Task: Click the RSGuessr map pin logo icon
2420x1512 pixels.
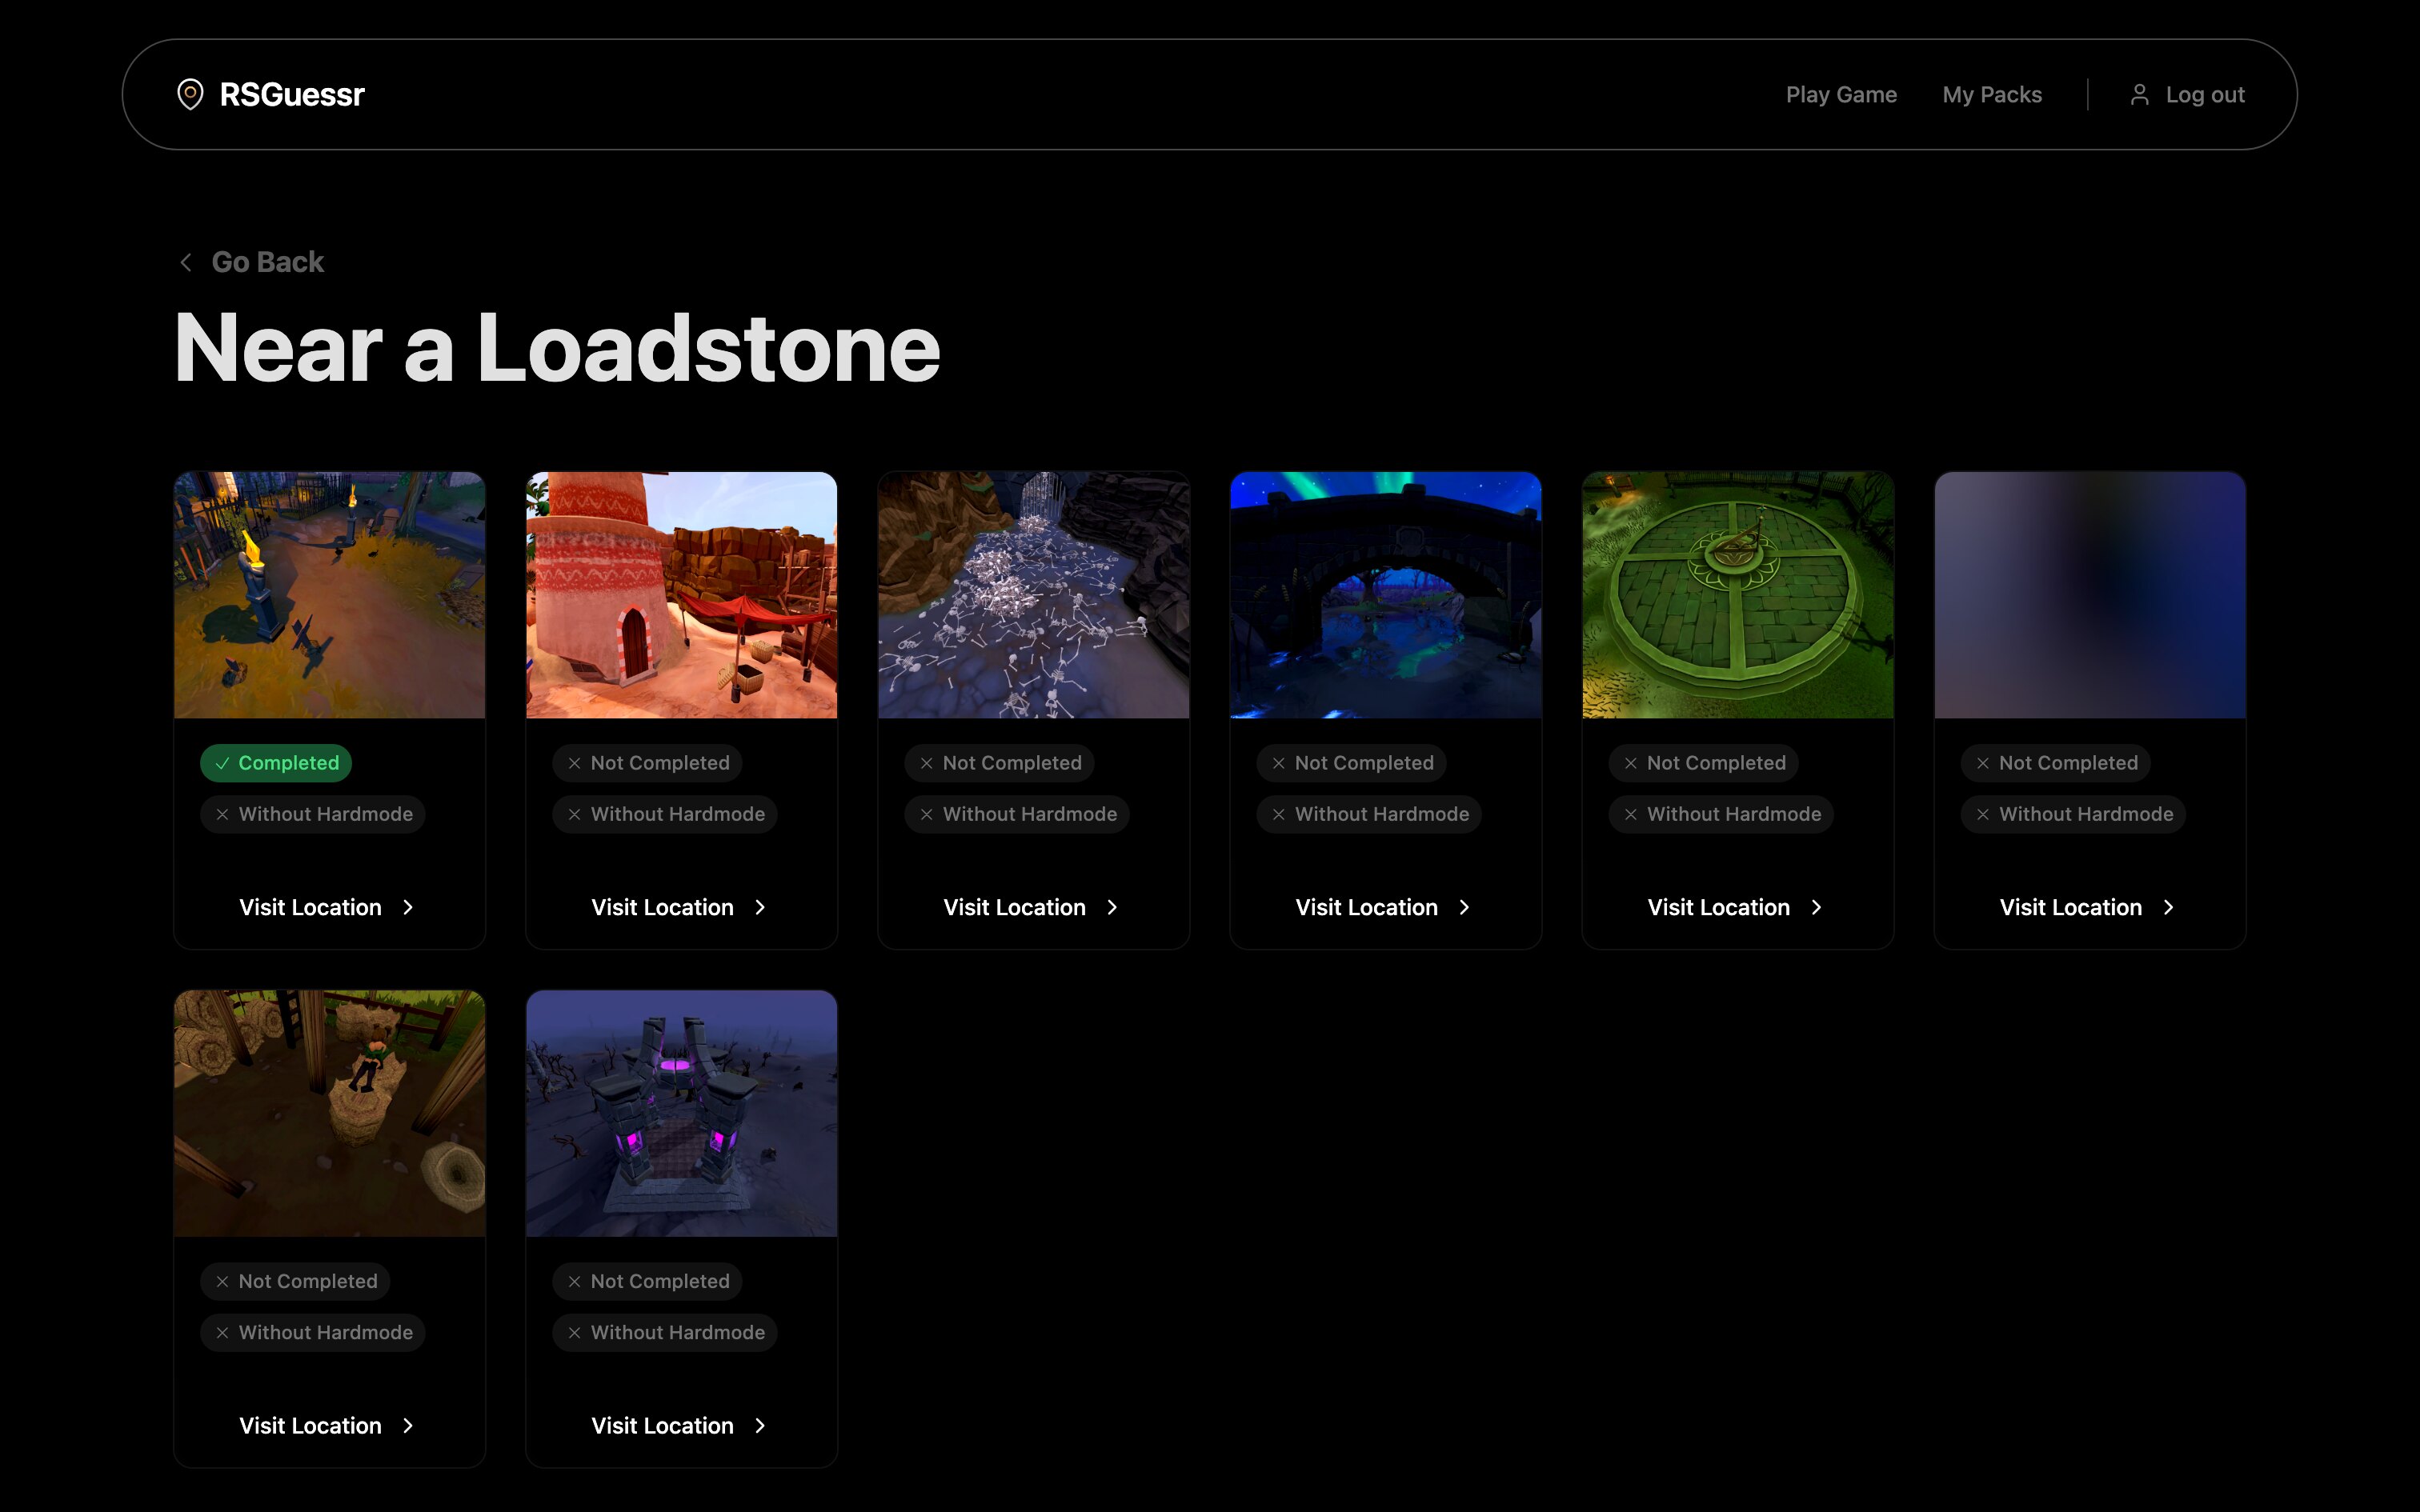Action: coord(190,95)
